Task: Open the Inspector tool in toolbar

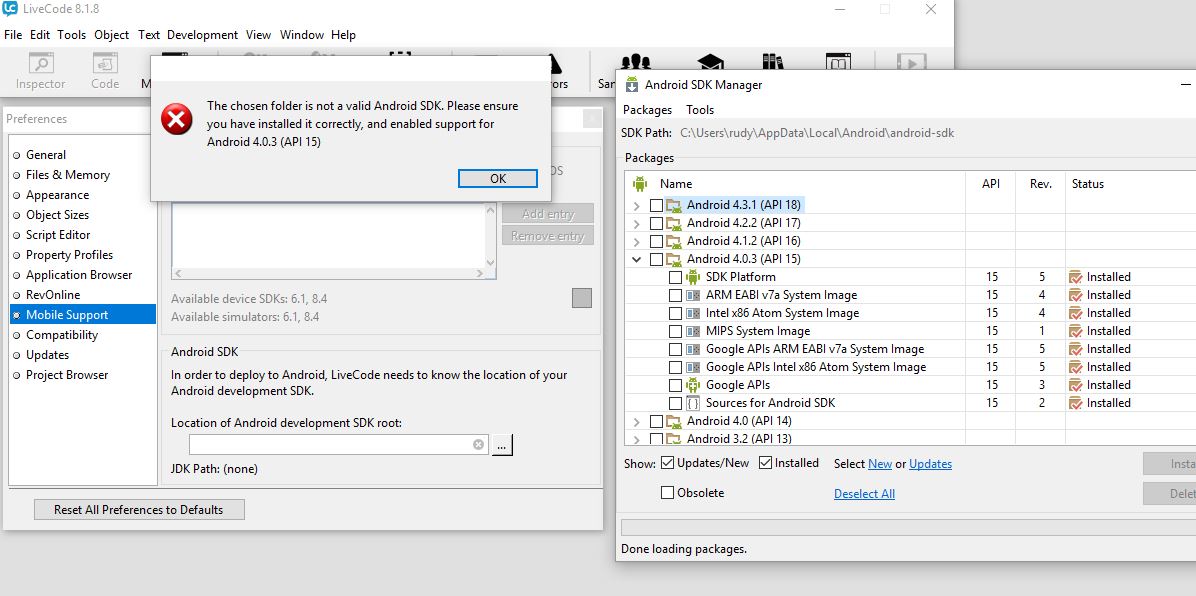Action: click(41, 72)
